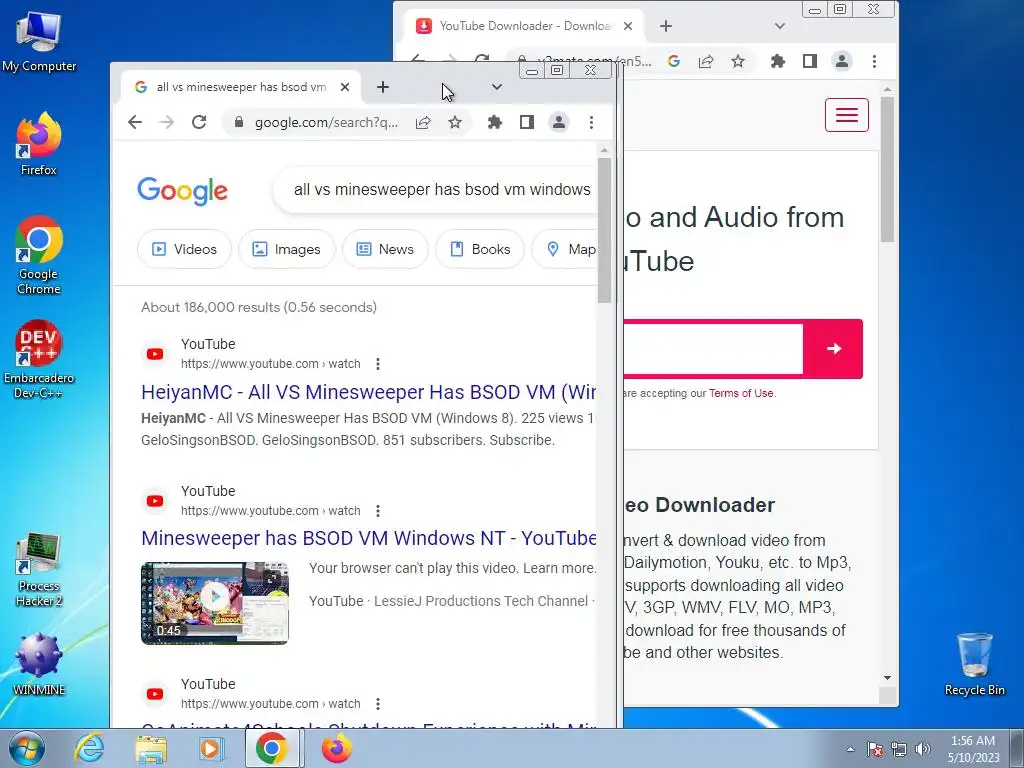The width and height of the screenshot is (1024, 768).
Task: Select Embarcadero Dev-C++ desktop shortcut
Action: (x=39, y=359)
